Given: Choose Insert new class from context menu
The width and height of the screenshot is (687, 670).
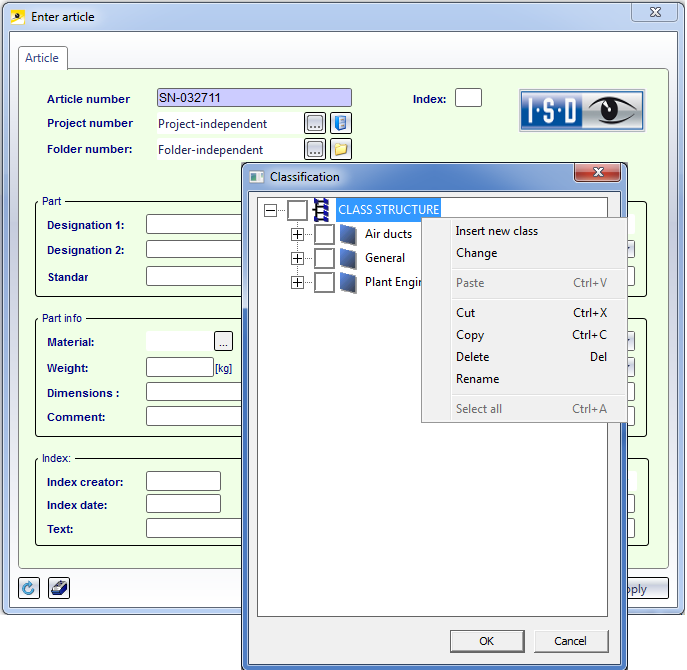Looking at the screenshot, I should click(x=497, y=231).
